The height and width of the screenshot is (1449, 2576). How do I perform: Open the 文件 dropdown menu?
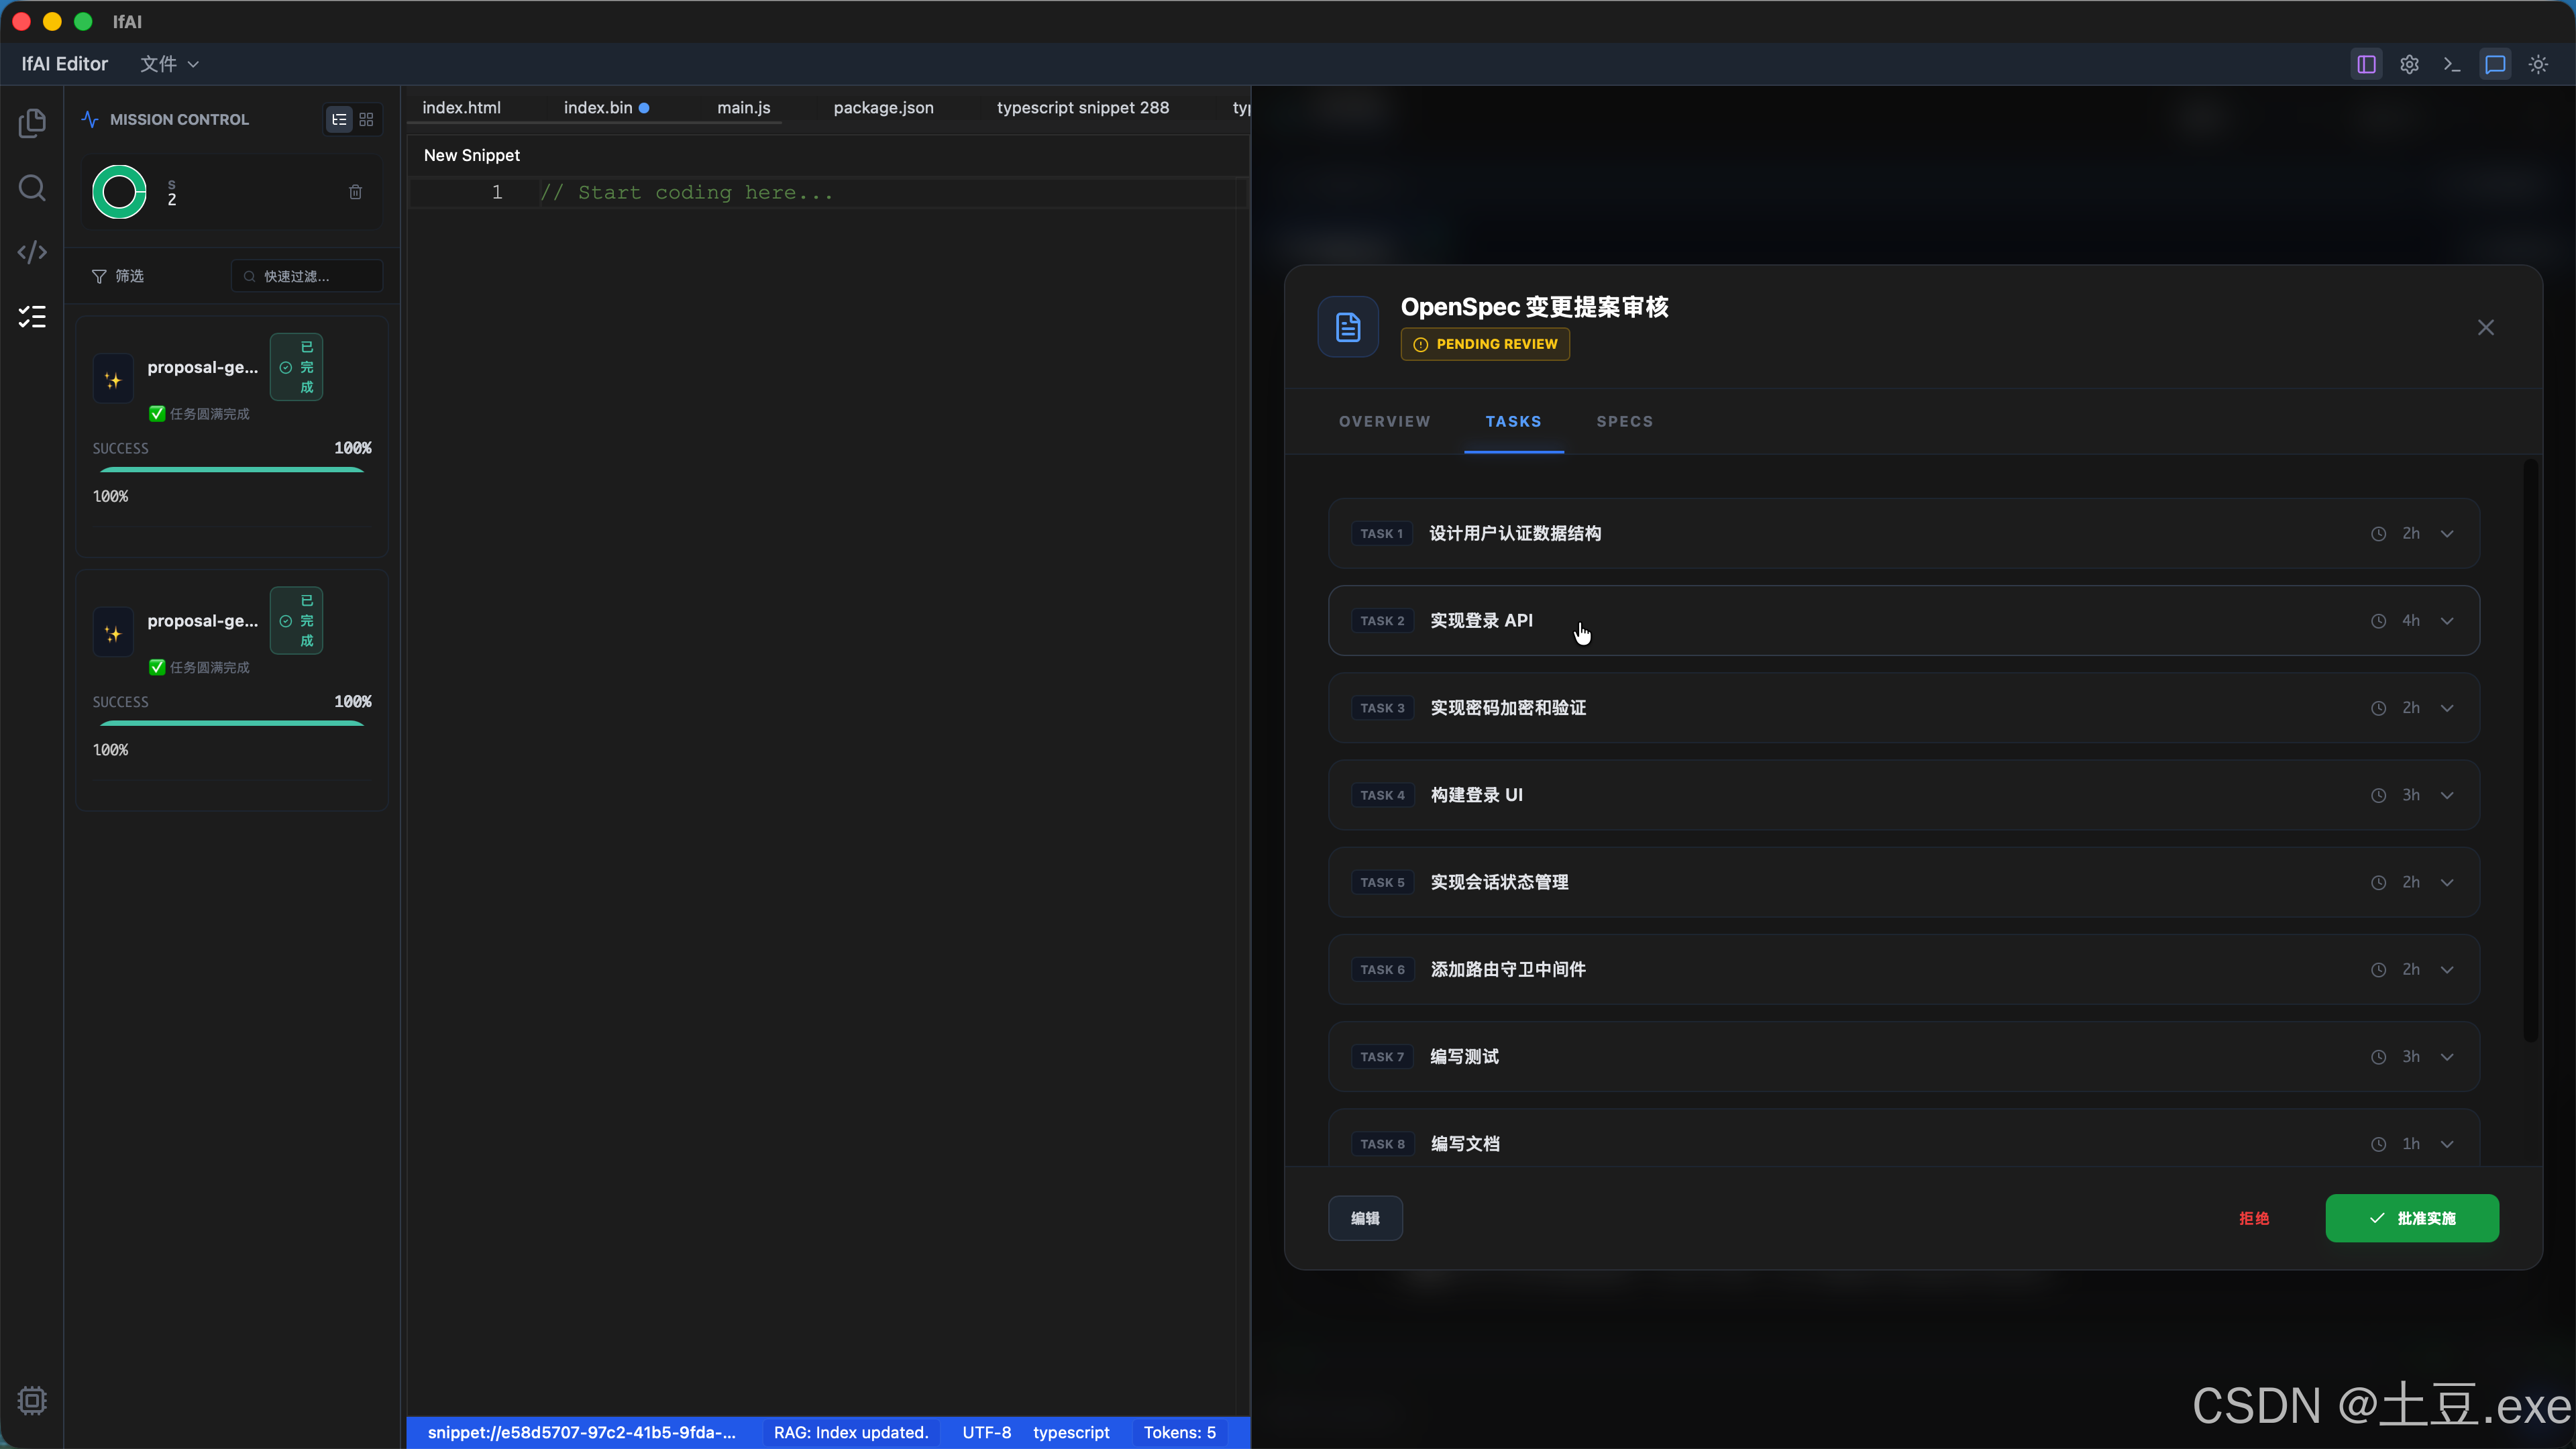tap(168, 64)
